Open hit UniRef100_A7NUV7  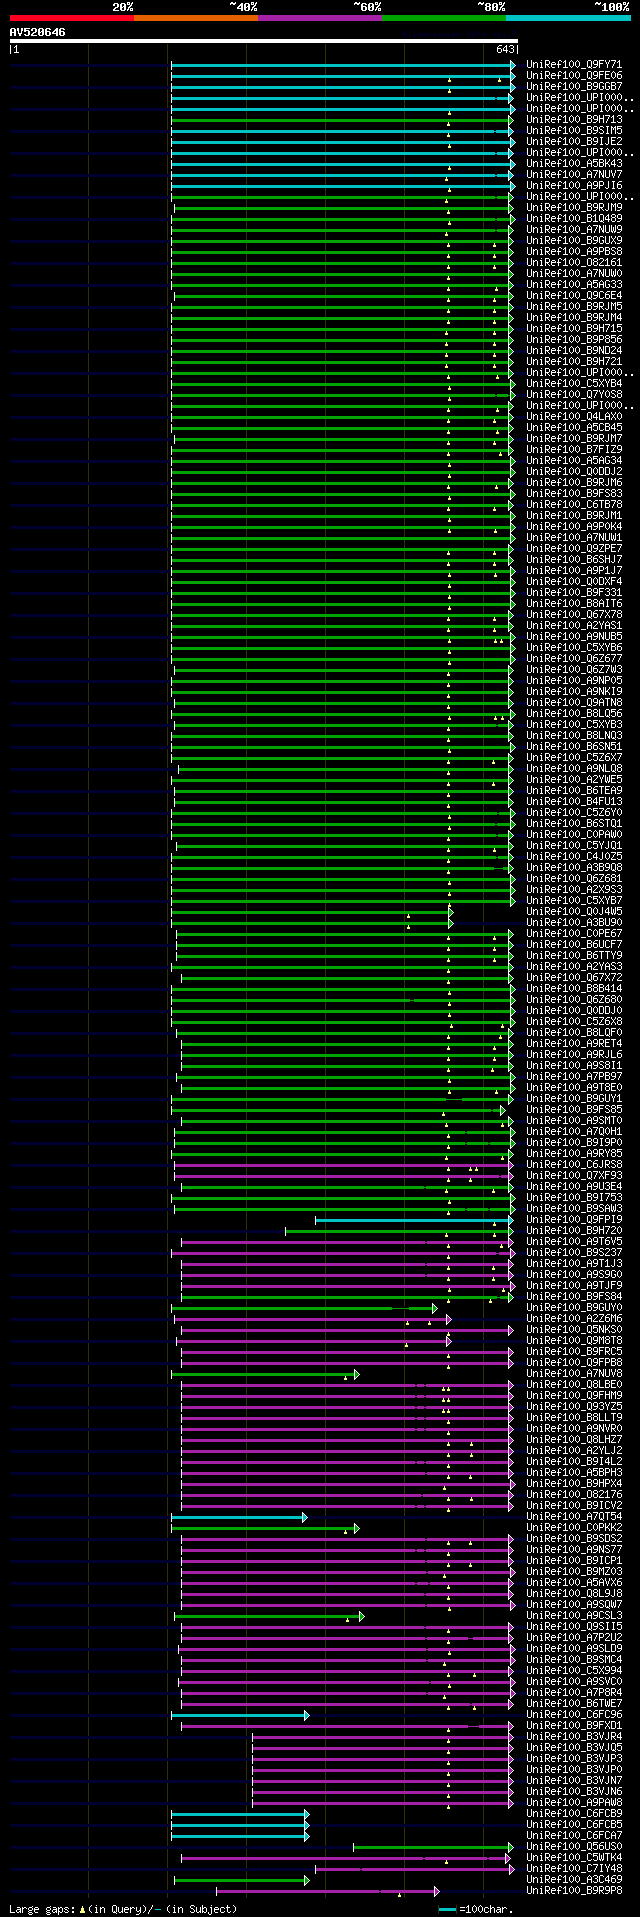[x=574, y=175]
